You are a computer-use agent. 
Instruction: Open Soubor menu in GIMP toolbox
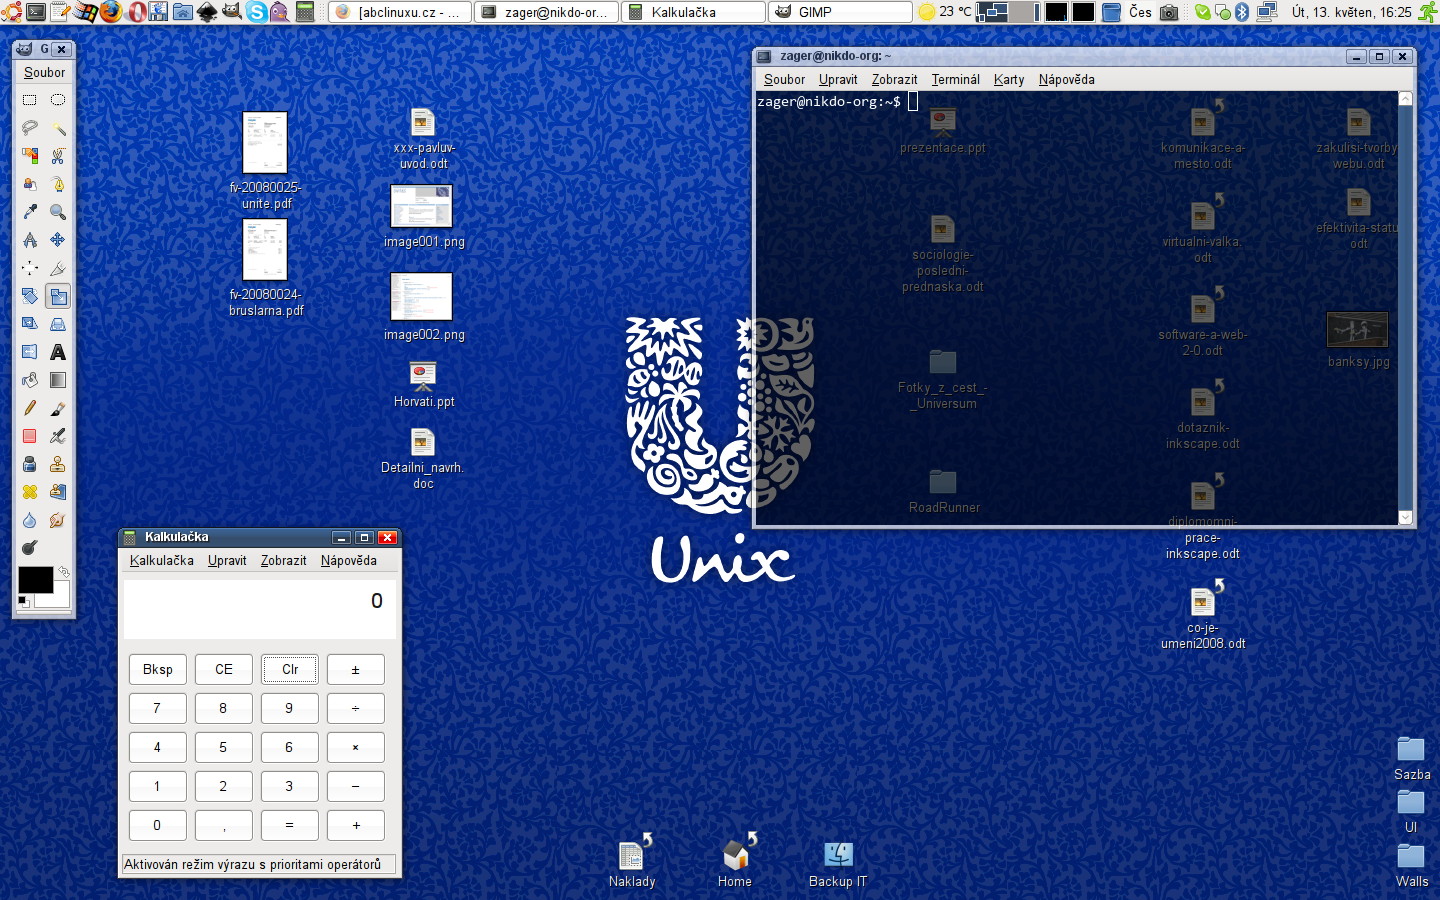[44, 73]
